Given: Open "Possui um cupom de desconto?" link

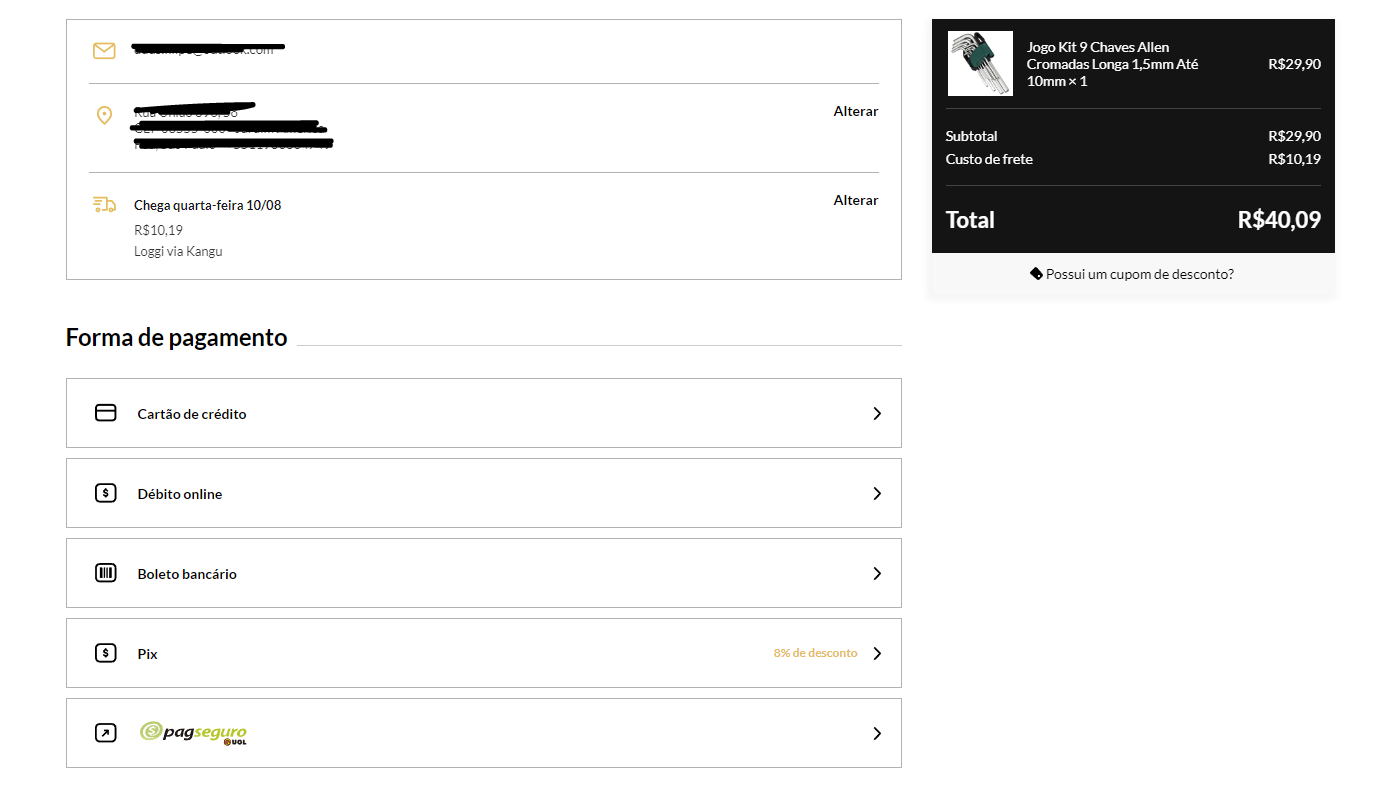Looking at the screenshot, I should tap(1139, 274).
